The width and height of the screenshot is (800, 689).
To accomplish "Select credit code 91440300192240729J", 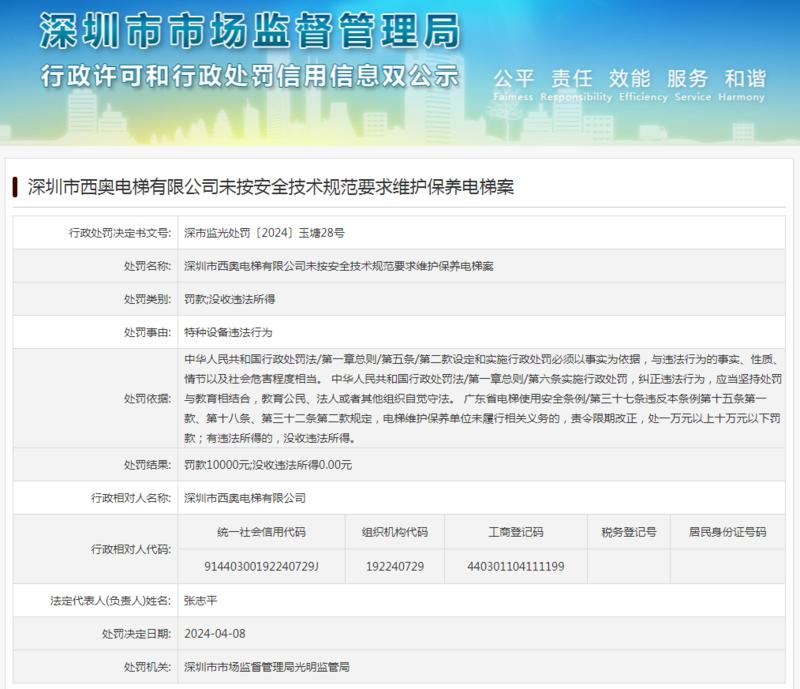I will pos(261,567).
